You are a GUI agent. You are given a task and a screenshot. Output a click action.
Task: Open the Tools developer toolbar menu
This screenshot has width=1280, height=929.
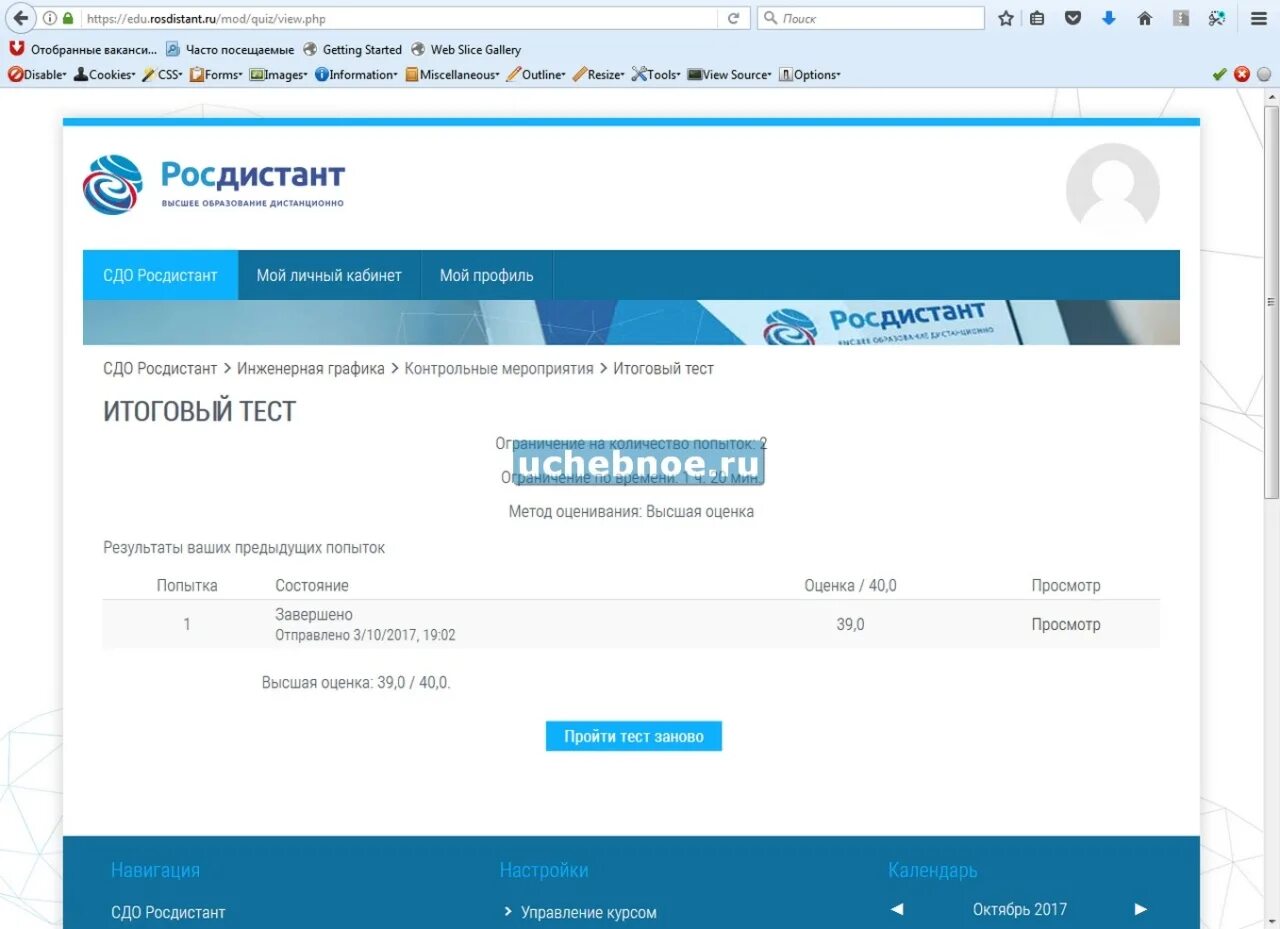[x=656, y=74]
